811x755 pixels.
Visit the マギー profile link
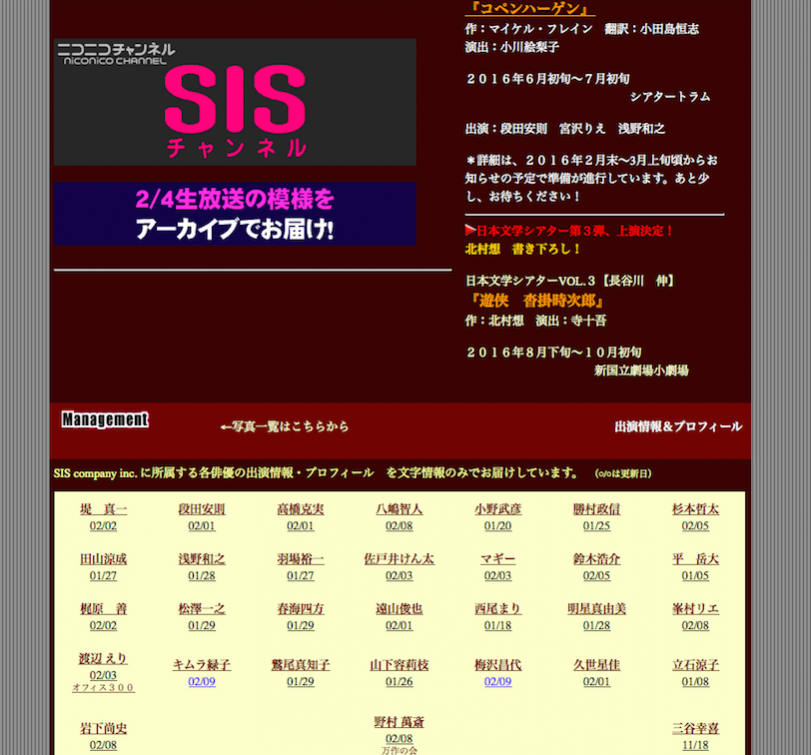(497, 559)
